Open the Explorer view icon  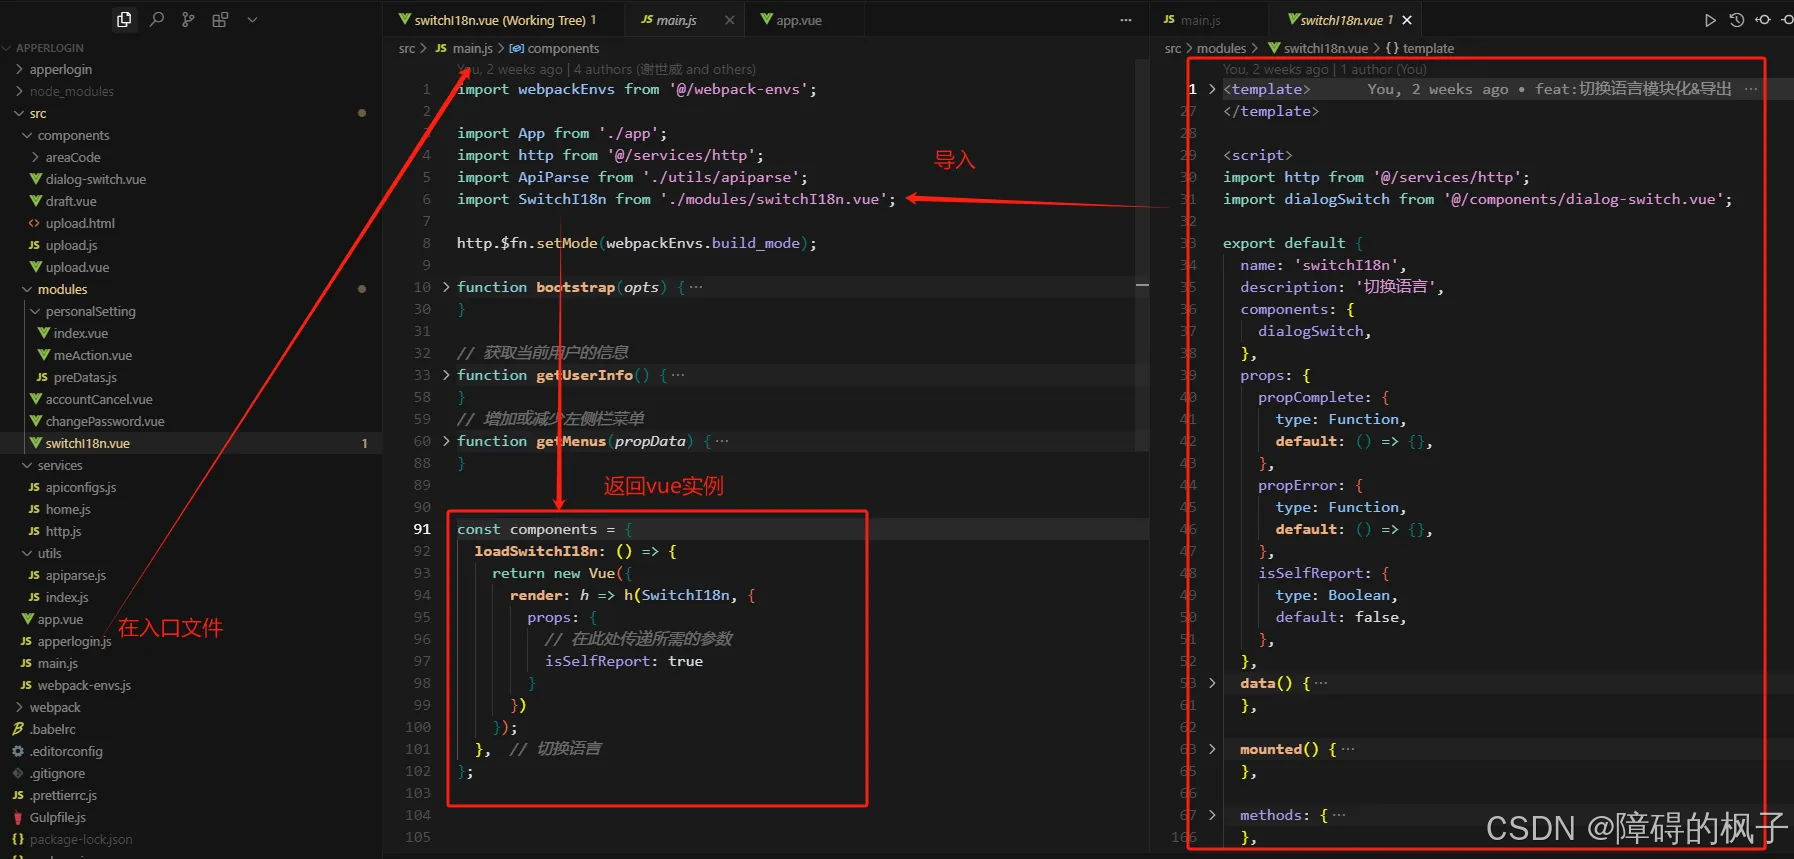click(124, 19)
